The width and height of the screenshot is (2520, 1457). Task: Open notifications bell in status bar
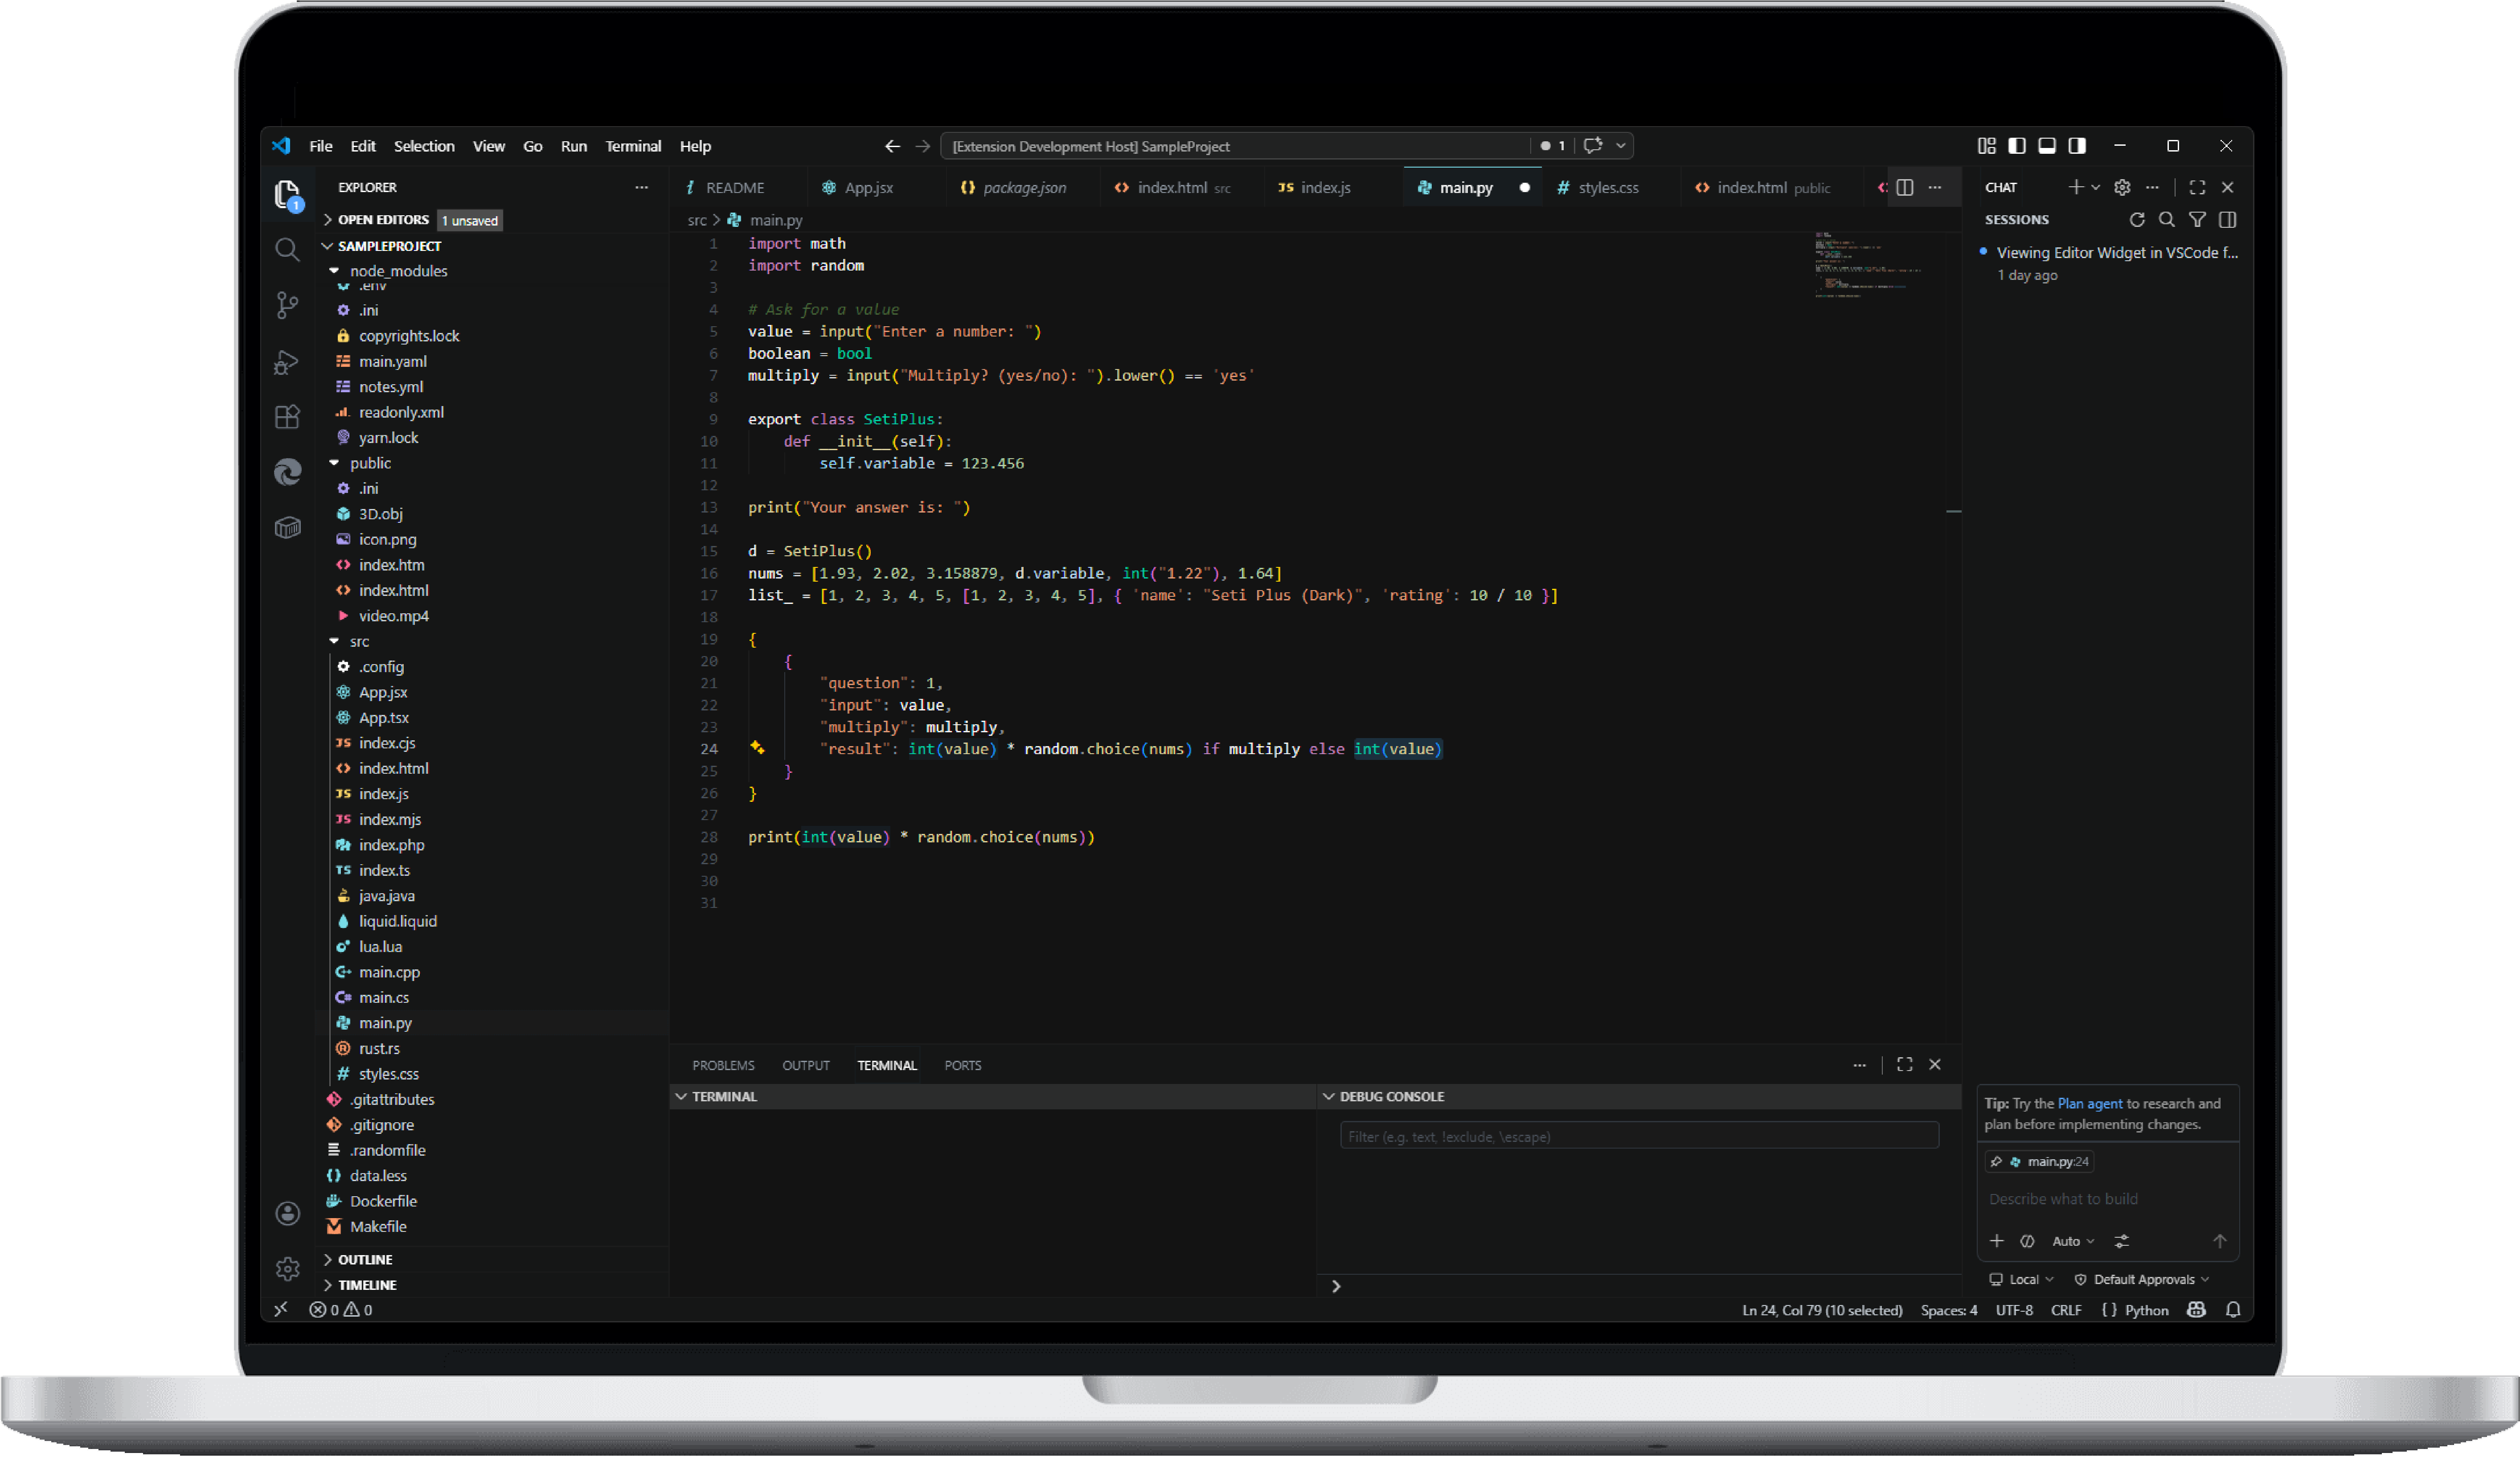[x=2233, y=1310]
